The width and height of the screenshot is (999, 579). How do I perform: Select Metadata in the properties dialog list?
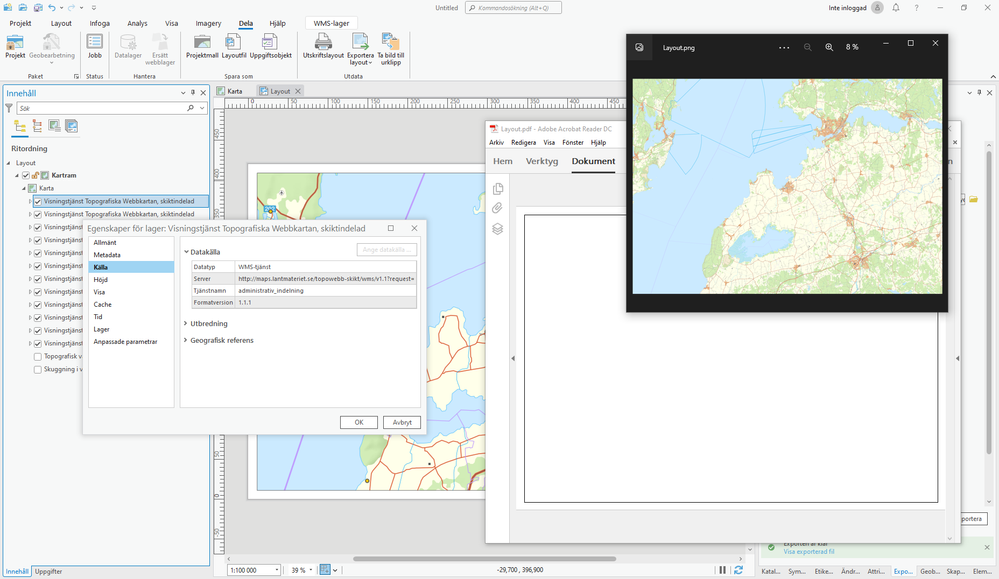click(107, 255)
